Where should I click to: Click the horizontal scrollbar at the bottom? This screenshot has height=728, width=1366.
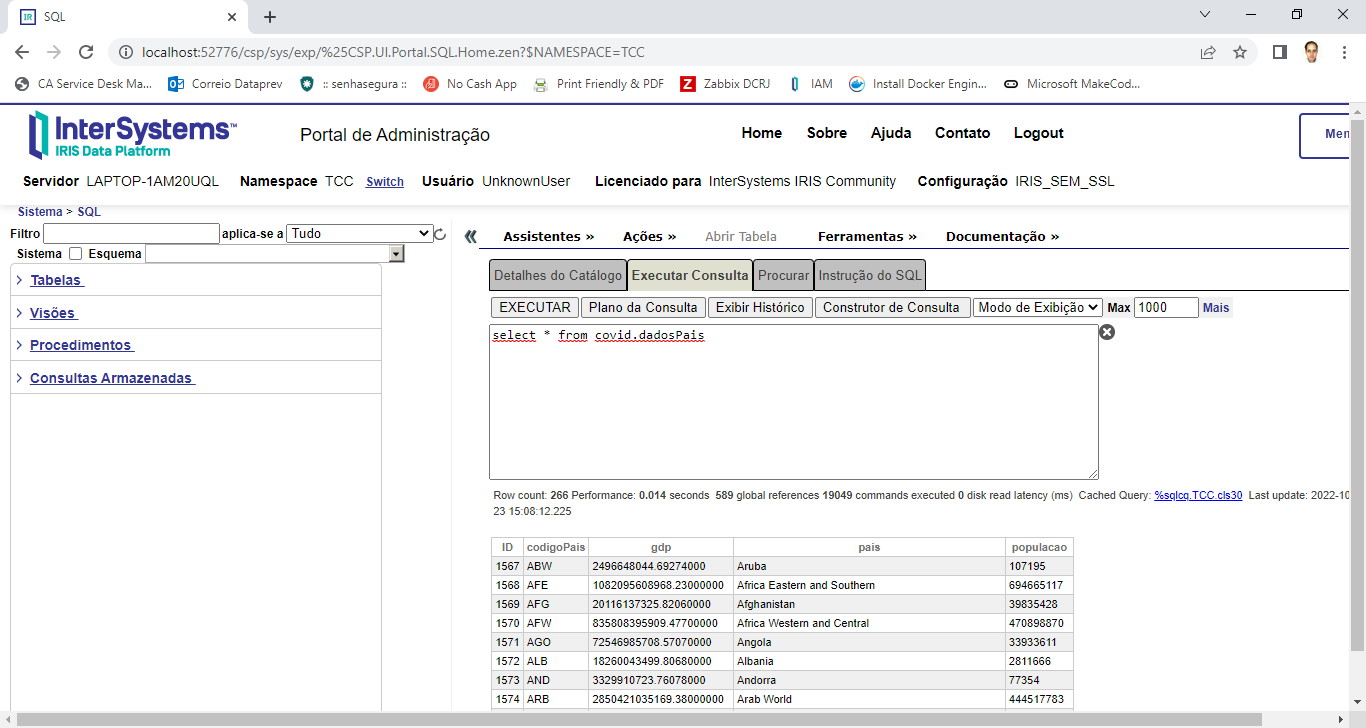click(640, 720)
